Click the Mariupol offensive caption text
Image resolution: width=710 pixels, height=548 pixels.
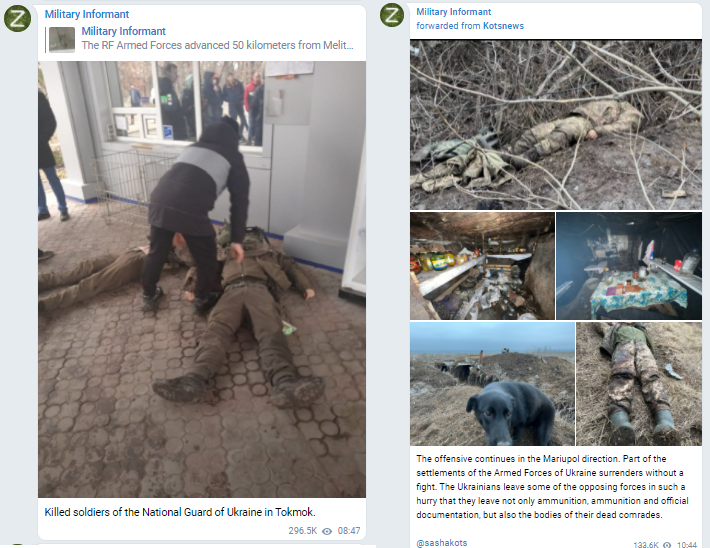tap(552, 487)
